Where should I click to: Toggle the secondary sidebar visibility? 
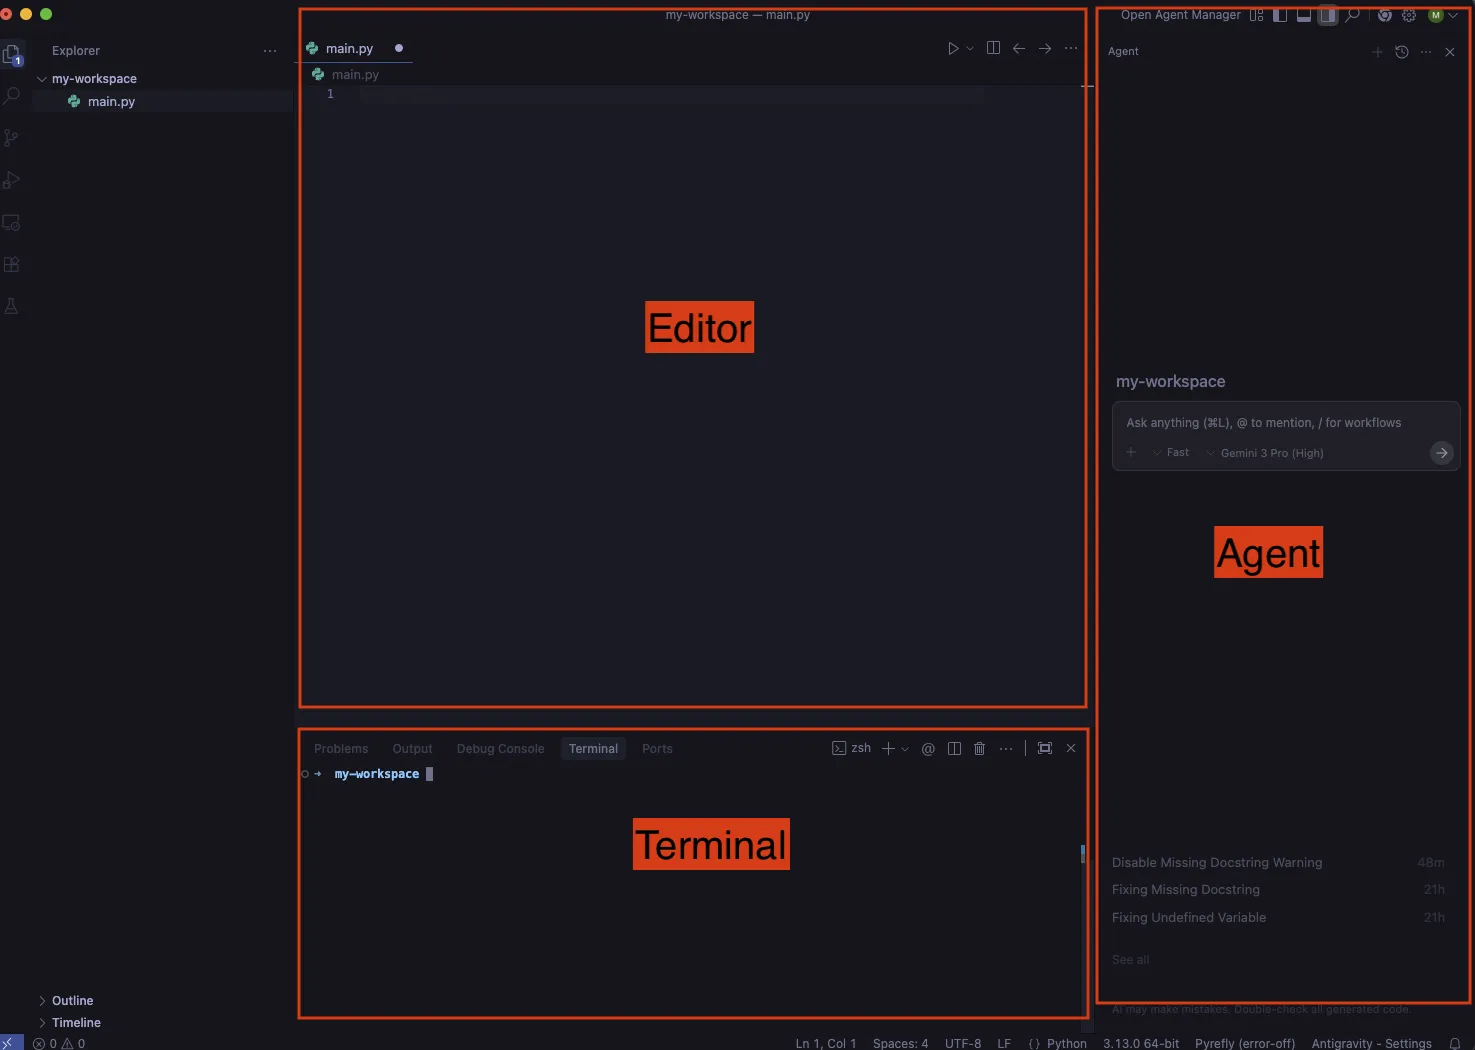(x=1327, y=15)
